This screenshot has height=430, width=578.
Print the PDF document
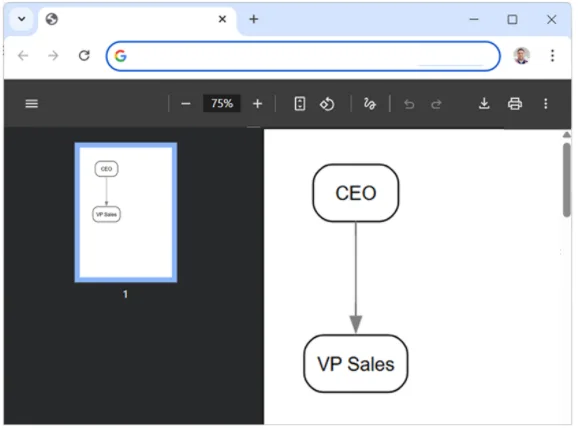[515, 104]
